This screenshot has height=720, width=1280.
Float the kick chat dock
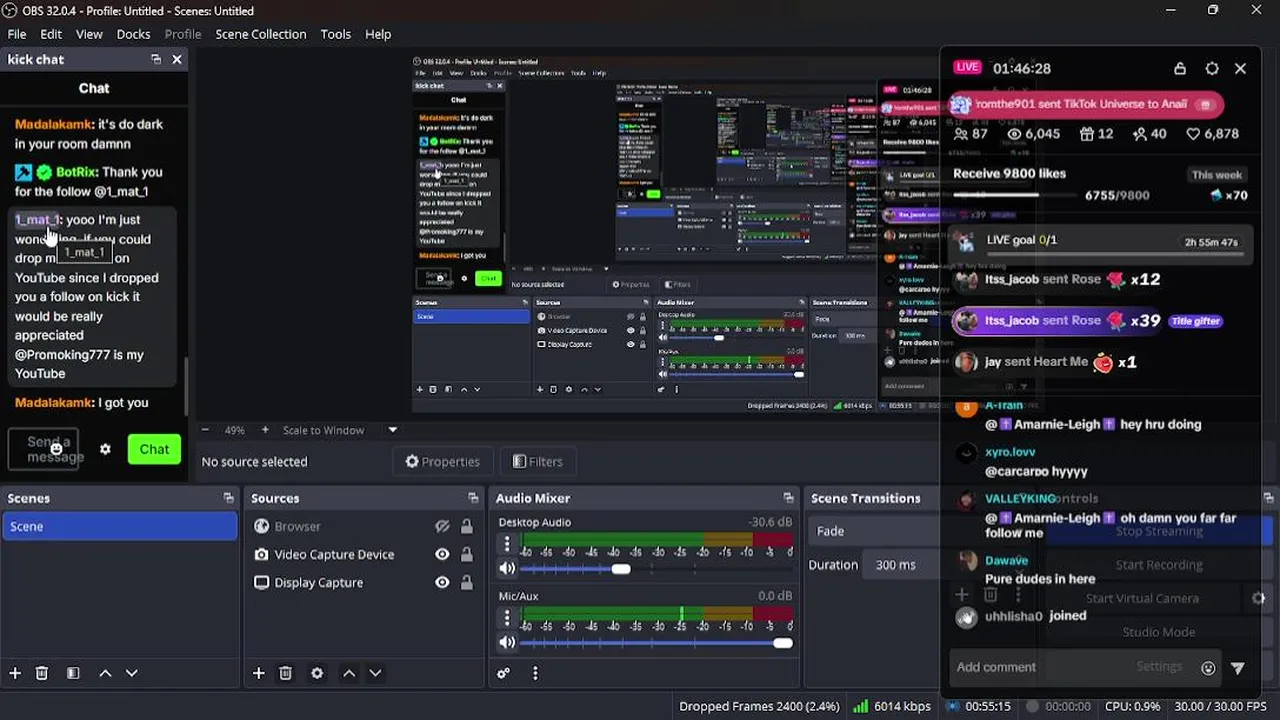156,59
